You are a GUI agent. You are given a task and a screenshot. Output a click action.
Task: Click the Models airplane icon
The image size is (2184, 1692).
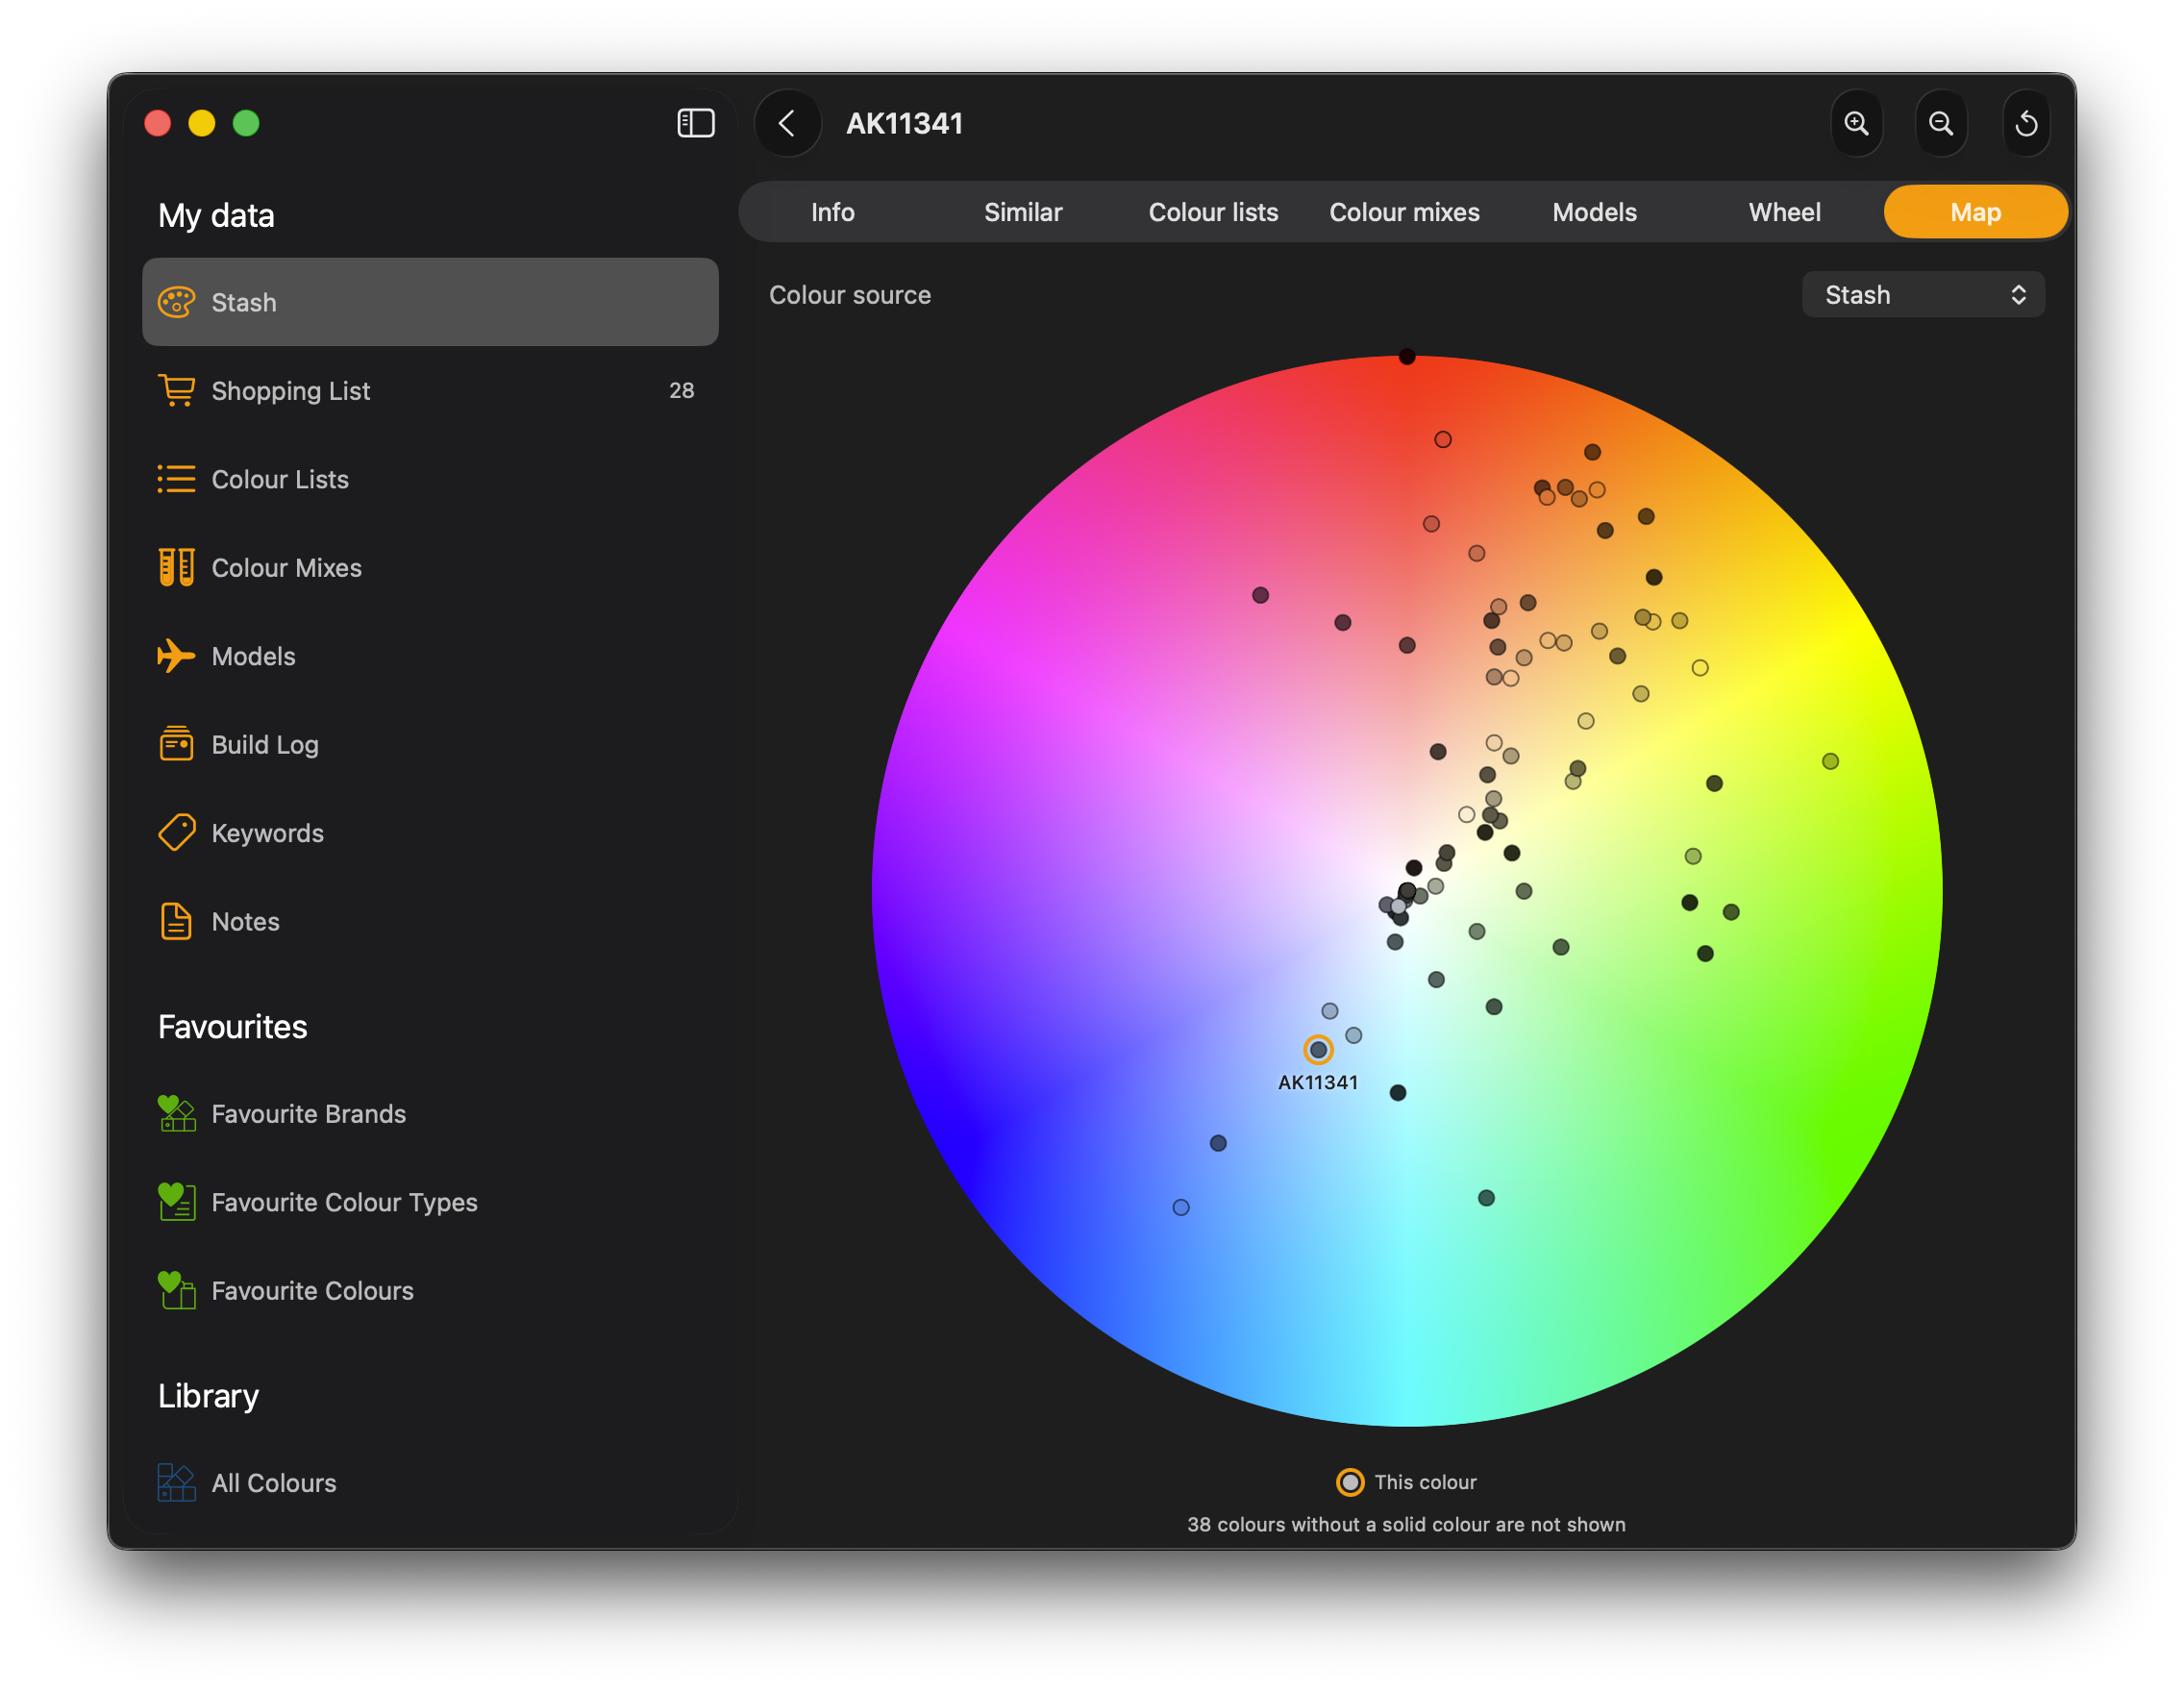point(176,656)
